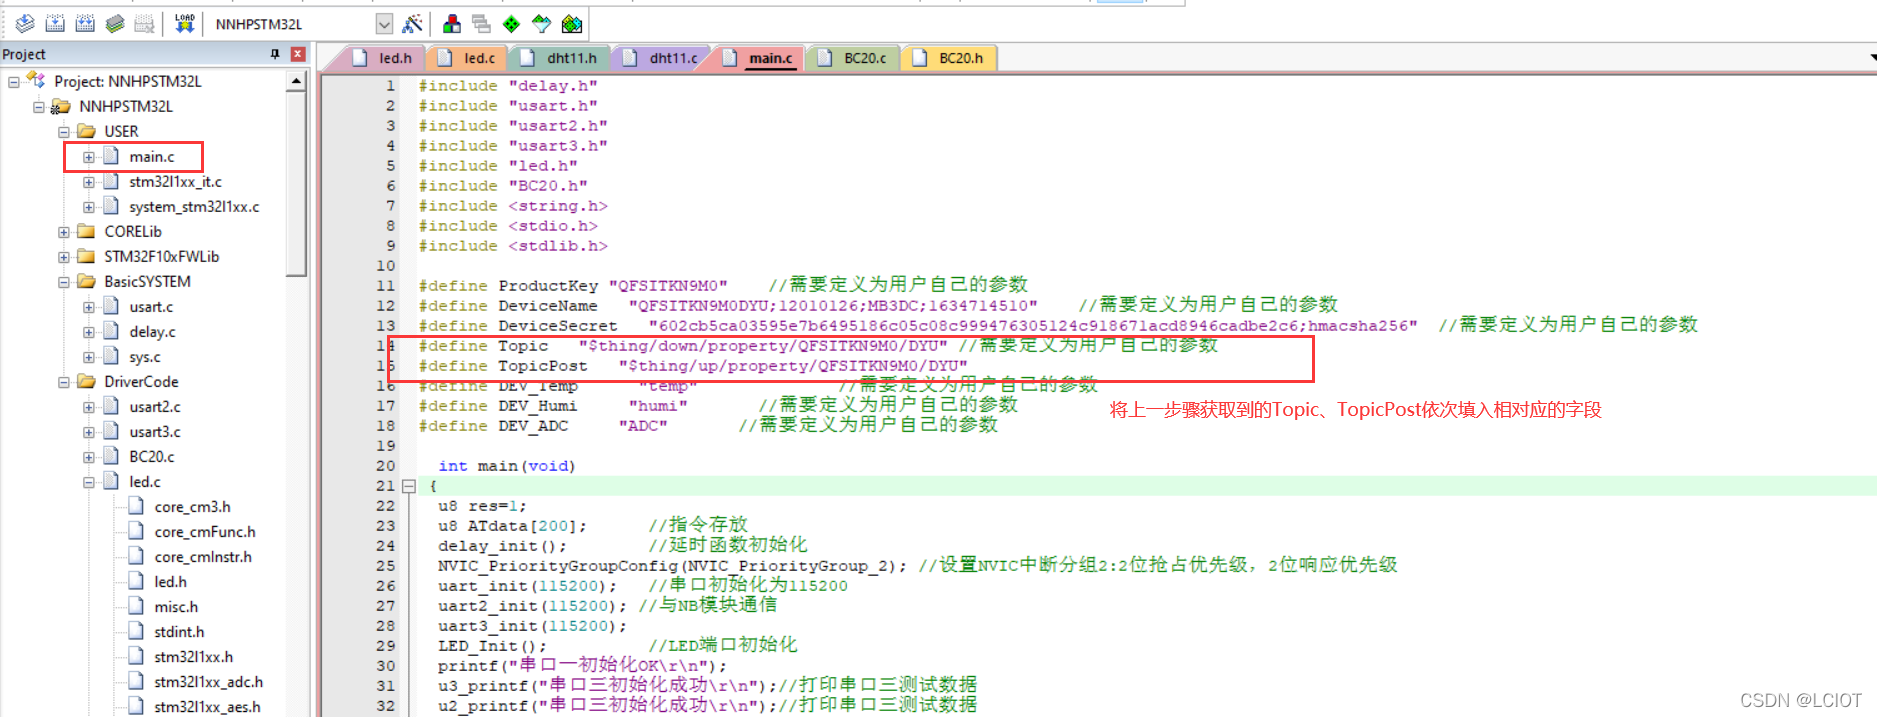The image size is (1877, 717).
Task: Select the main.c editor tab
Action: point(759,58)
